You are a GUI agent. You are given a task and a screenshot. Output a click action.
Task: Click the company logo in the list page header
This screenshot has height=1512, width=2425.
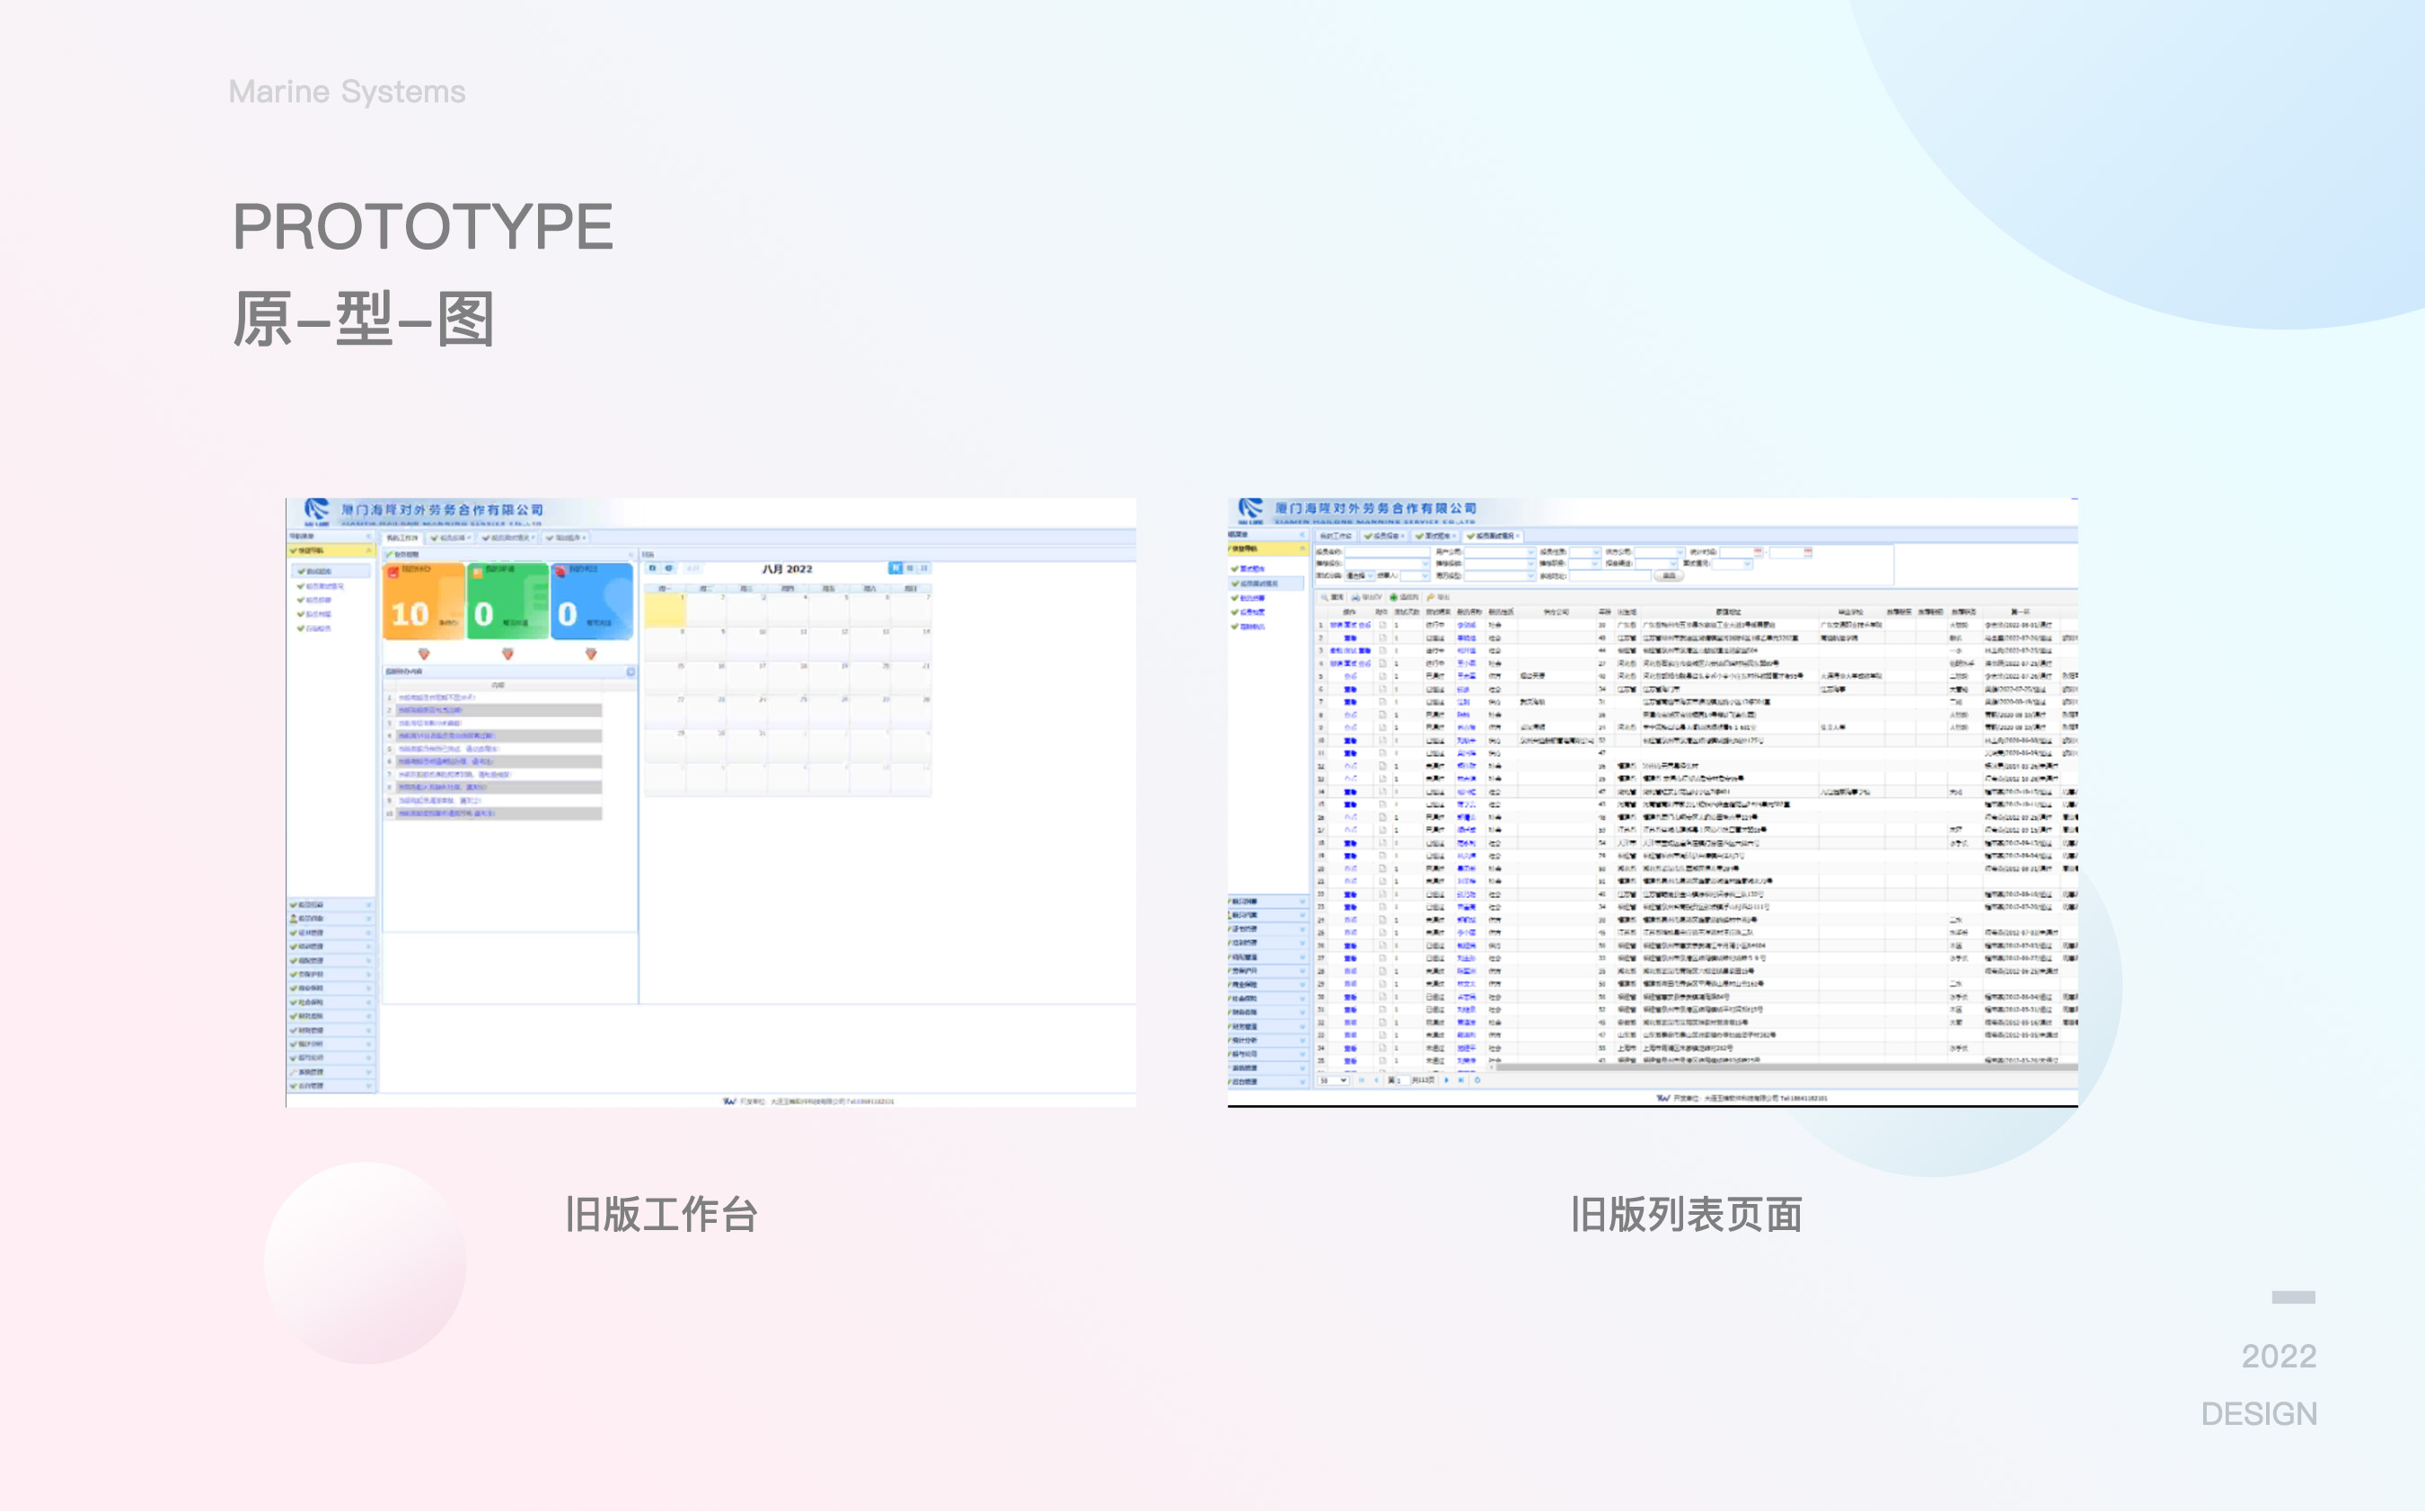pyautogui.click(x=1250, y=510)
